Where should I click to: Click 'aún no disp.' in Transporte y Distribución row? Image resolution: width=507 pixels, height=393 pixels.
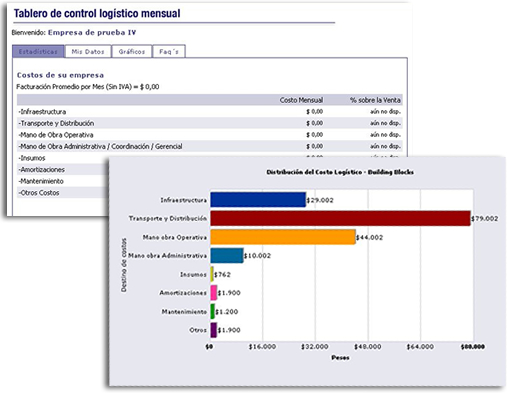coord(385,123)
